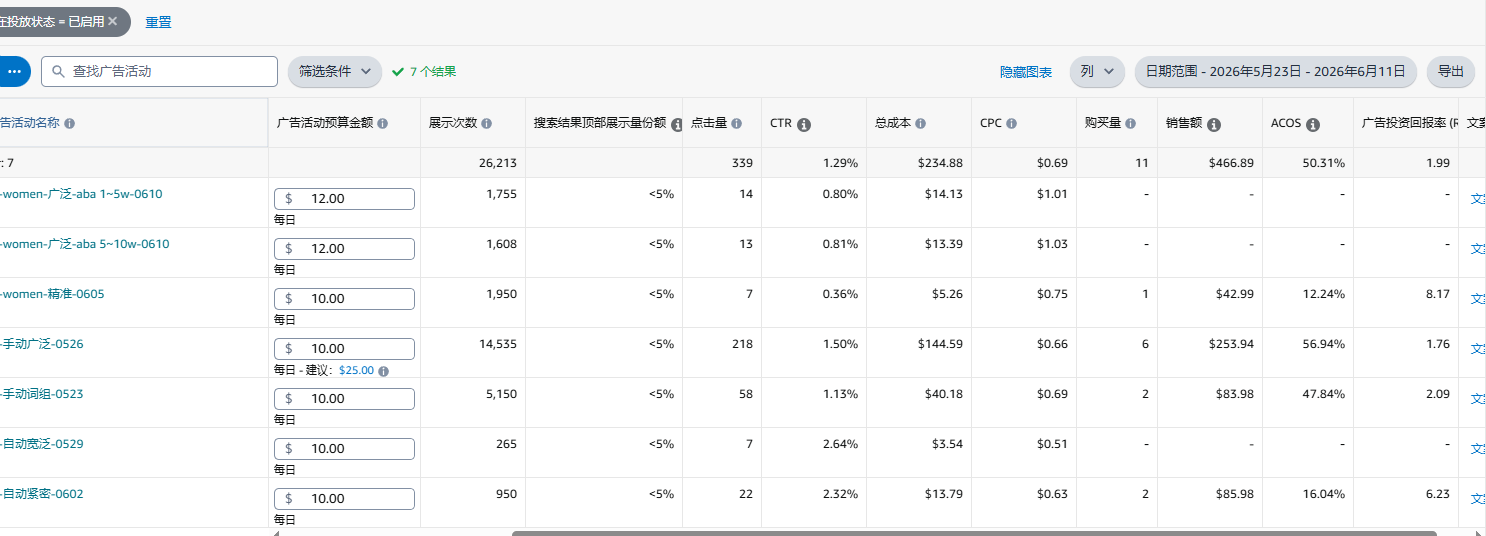Open campaign women-精准-0605
This screenshot has height=536, width=1486.
click(52, 294)
